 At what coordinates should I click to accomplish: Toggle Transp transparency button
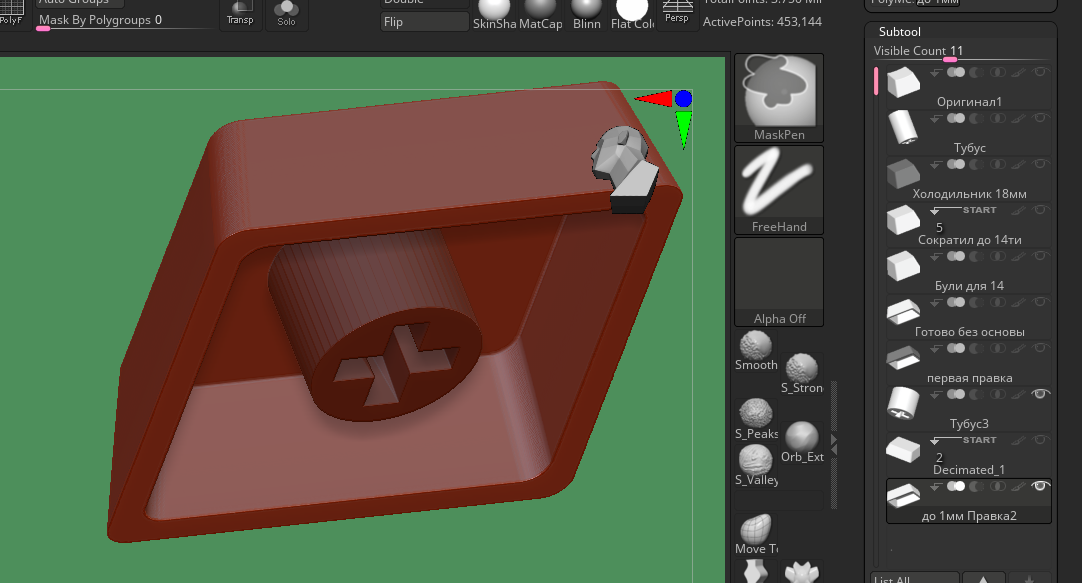coord(240,13)
